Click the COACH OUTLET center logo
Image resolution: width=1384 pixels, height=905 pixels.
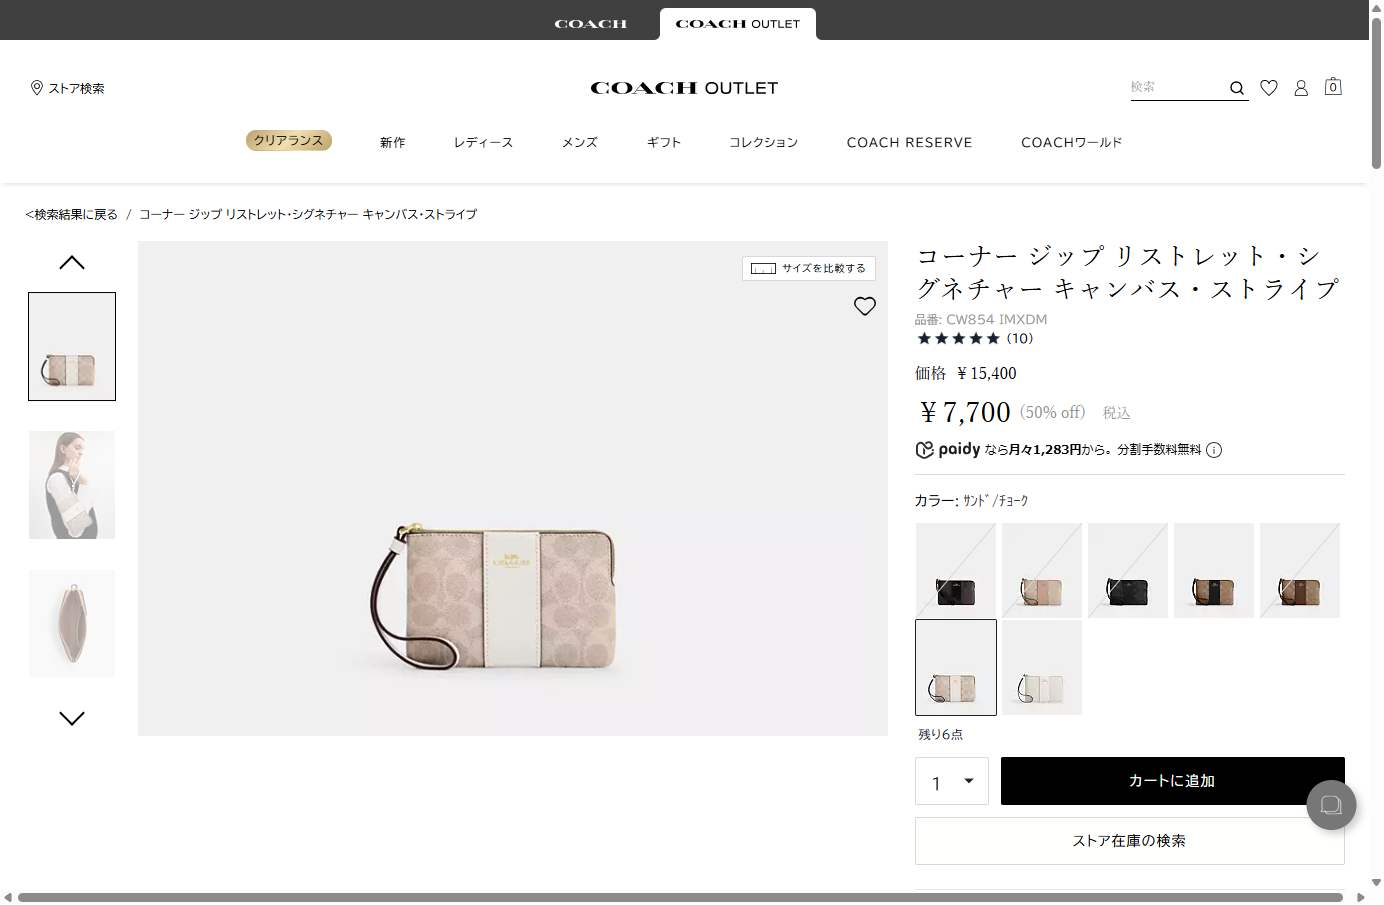point(684,88)
